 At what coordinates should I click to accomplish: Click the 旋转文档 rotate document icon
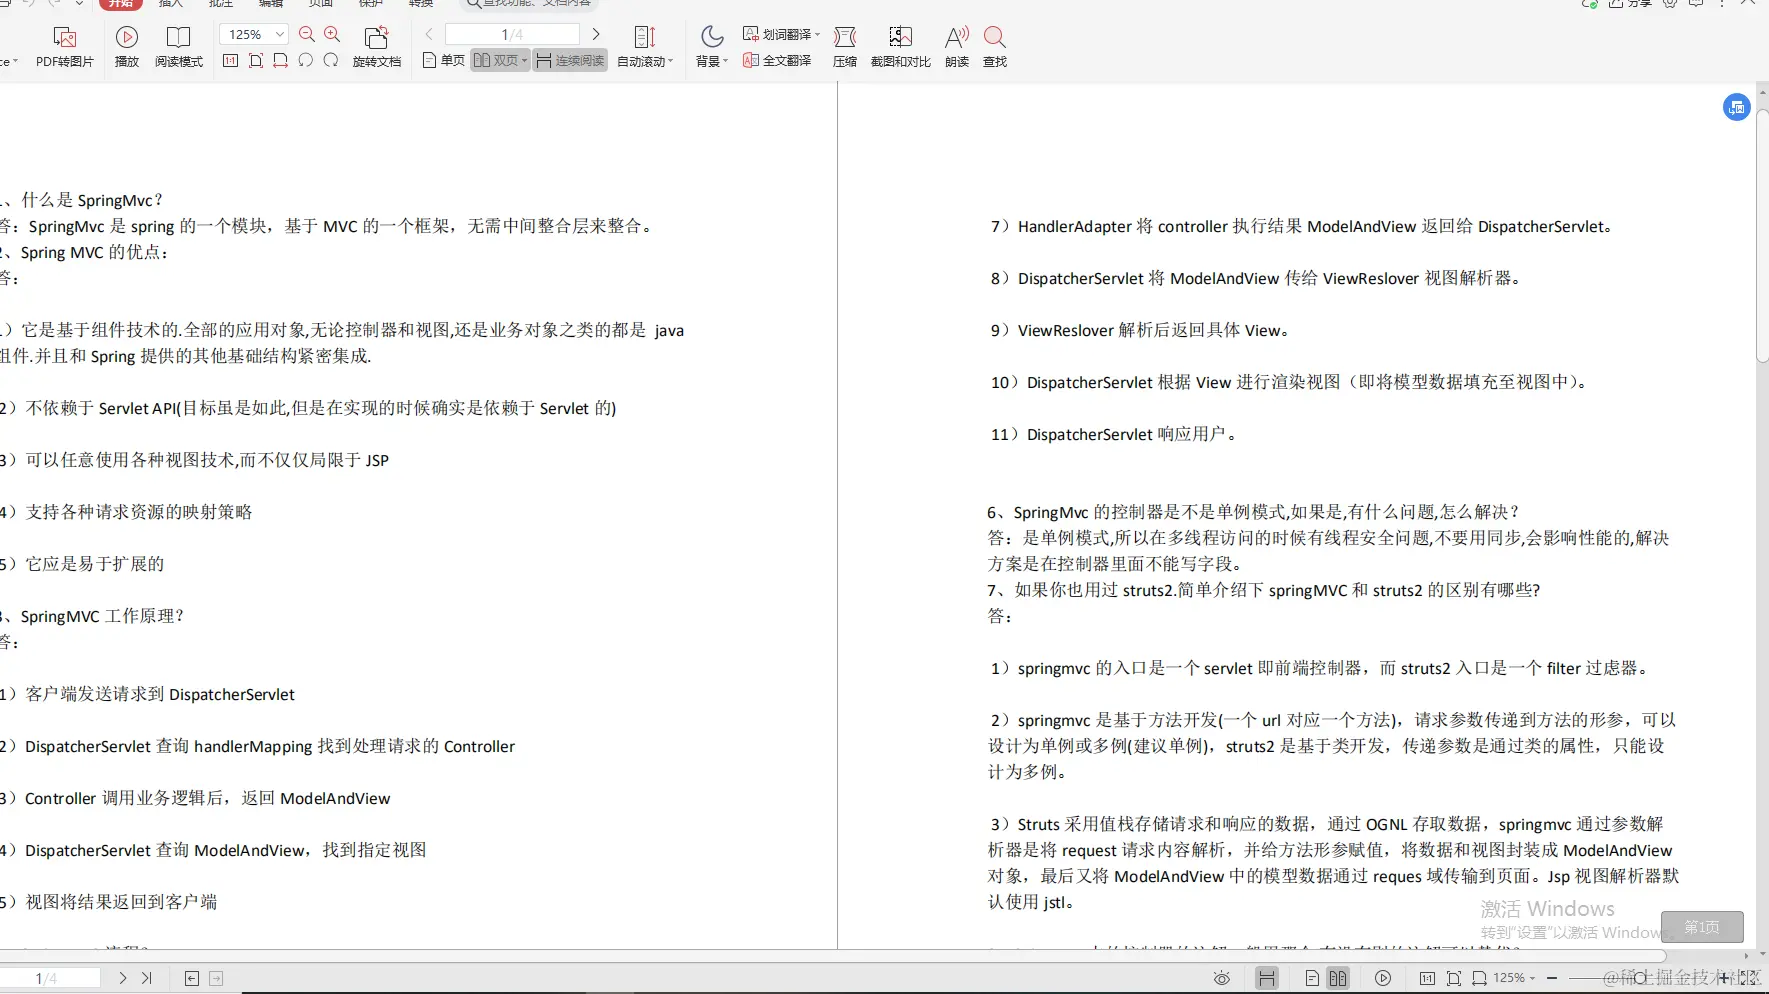tap(377, 45)
